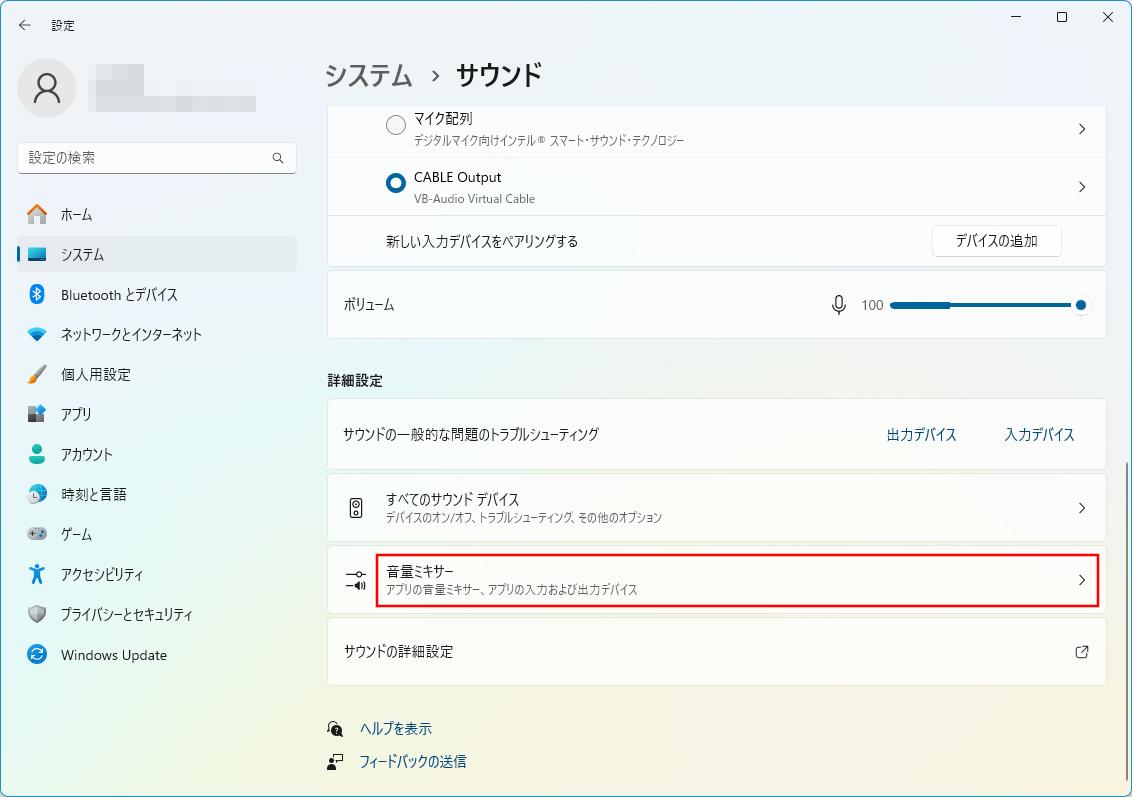Troubleshoot 出力デバイス link
The image size is (1132, 797).
click(x=921, y=435)
